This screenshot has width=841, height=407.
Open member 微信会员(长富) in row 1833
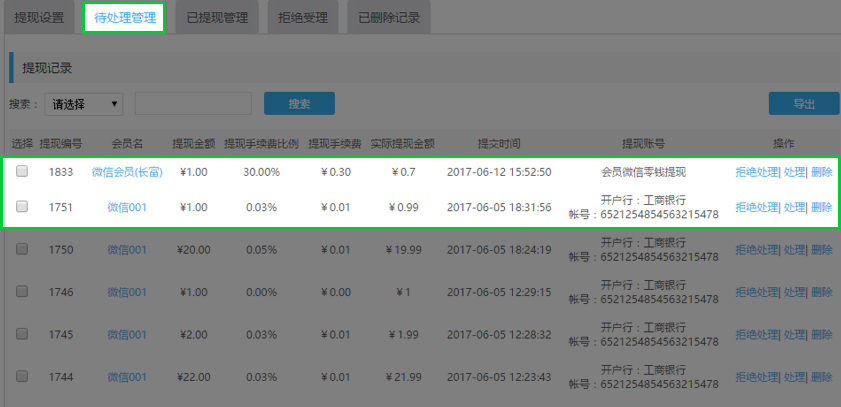tap(127, 172)
